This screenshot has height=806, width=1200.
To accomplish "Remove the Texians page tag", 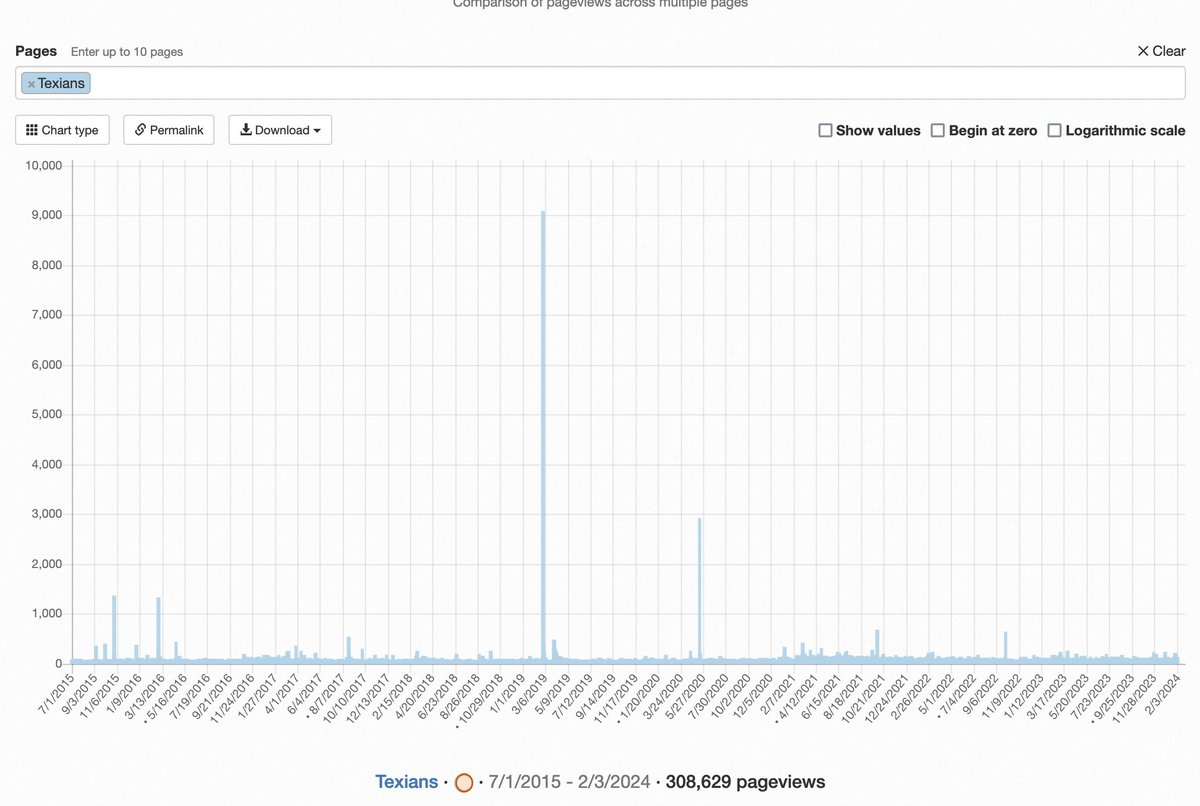I will pyautogui.click(x=31, y=84).
